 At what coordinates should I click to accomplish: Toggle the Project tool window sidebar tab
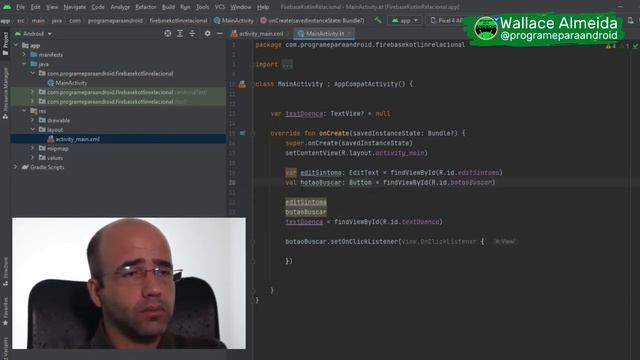[x=5, y=44]
